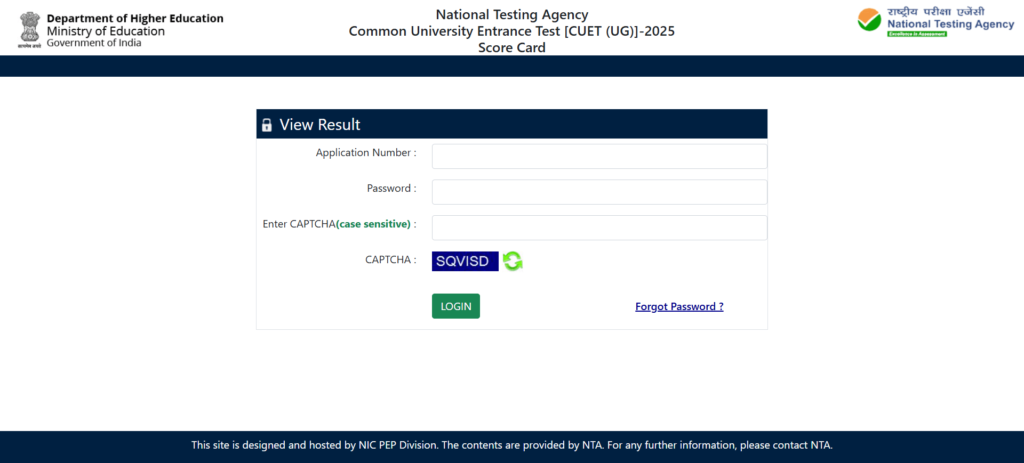
Task: Click the lock icon beside View Result
Action: coord(266,125)
